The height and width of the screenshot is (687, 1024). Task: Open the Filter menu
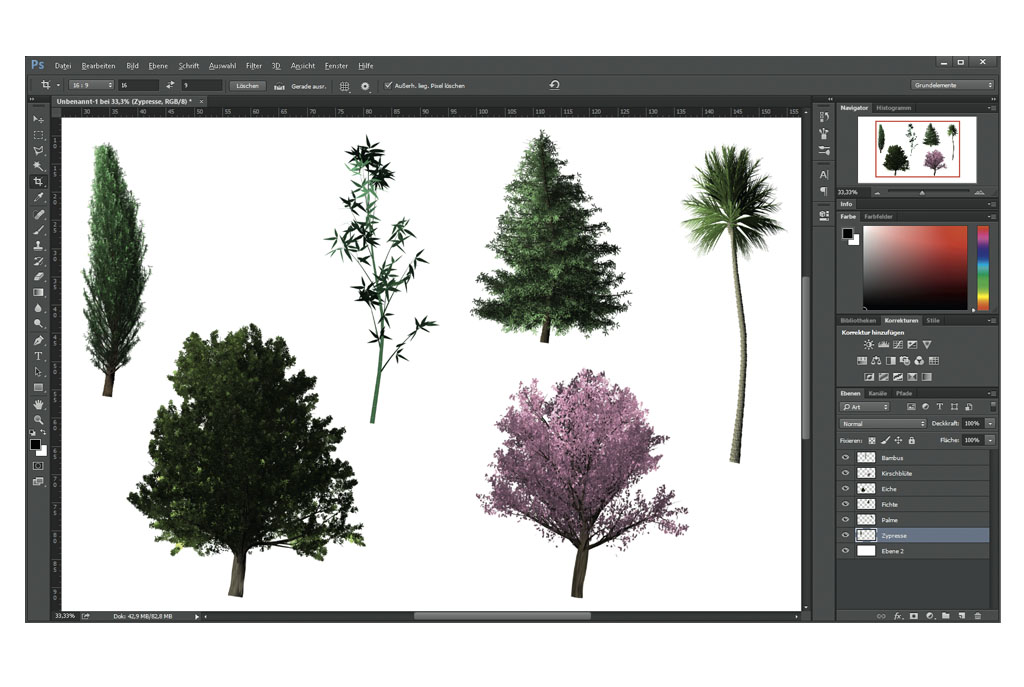point(254,65)
